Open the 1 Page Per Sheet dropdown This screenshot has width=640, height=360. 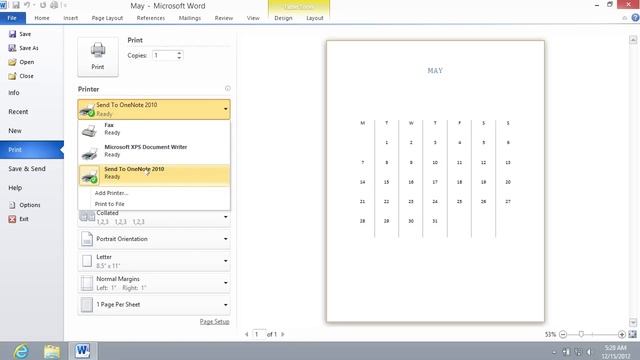[154, 305]
